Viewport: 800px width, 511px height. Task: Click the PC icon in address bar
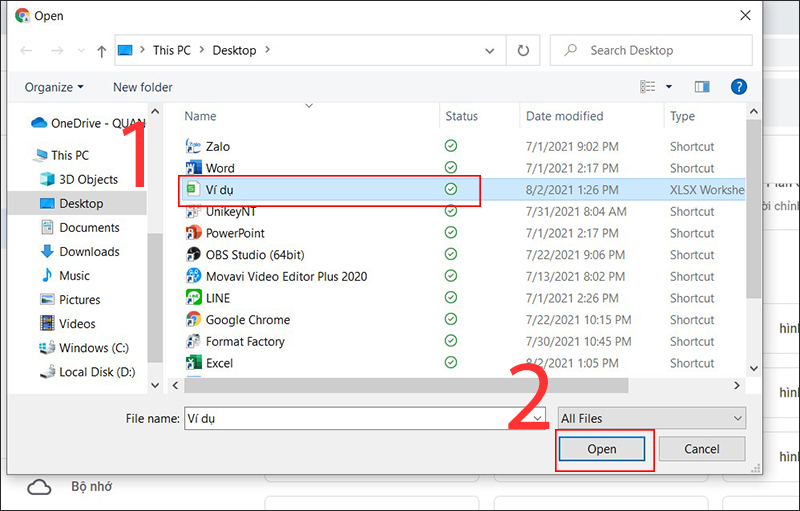click(x=125, y=50)
